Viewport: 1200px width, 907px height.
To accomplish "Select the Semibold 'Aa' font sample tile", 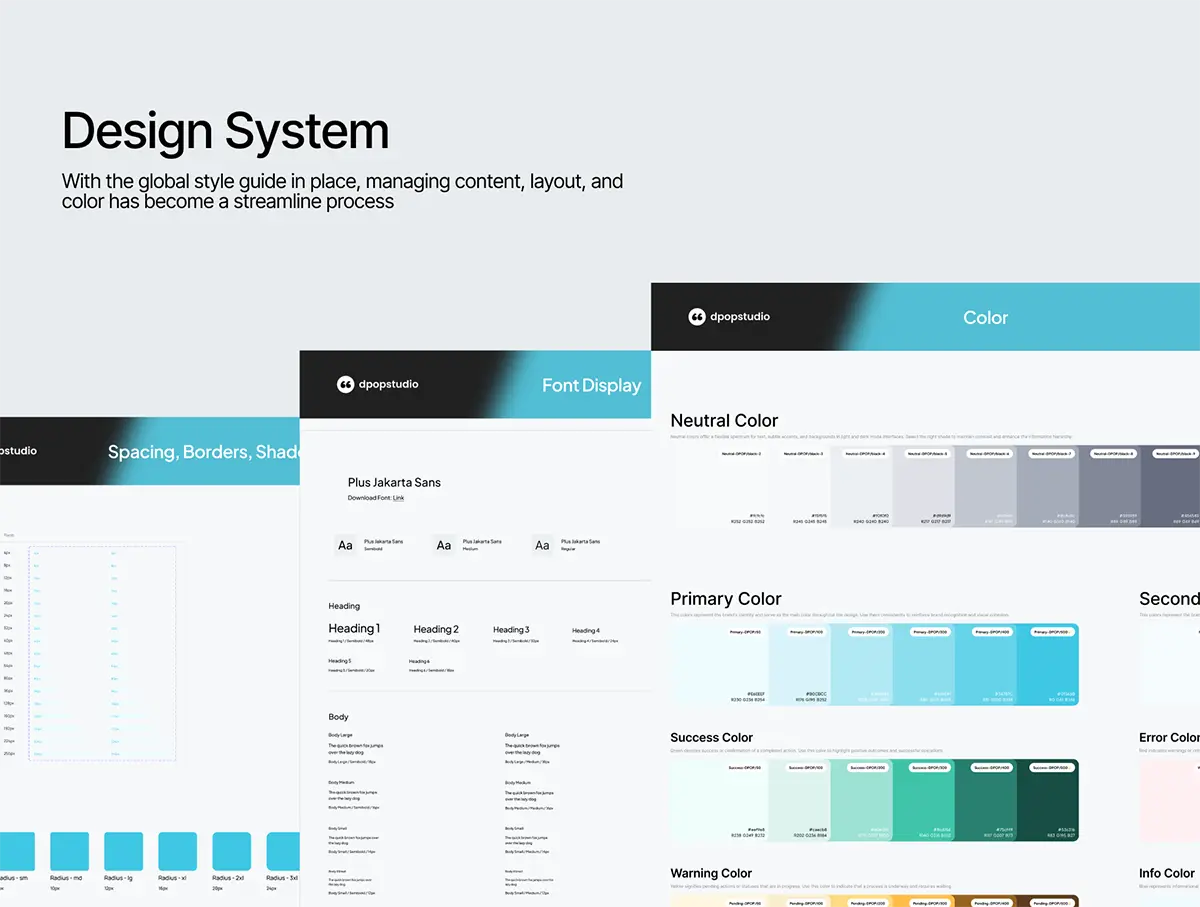I will (x=345, y=545).
